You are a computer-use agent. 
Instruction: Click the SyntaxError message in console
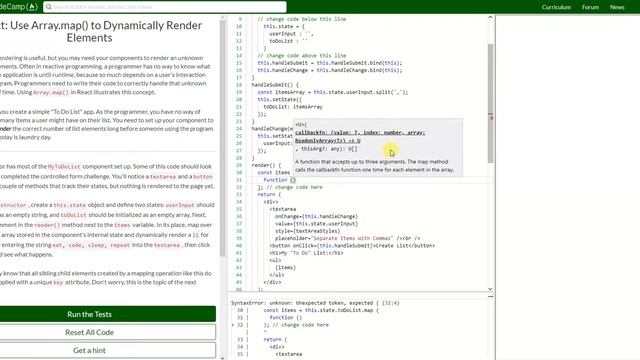pyautogui.click(x=315, y=303)
